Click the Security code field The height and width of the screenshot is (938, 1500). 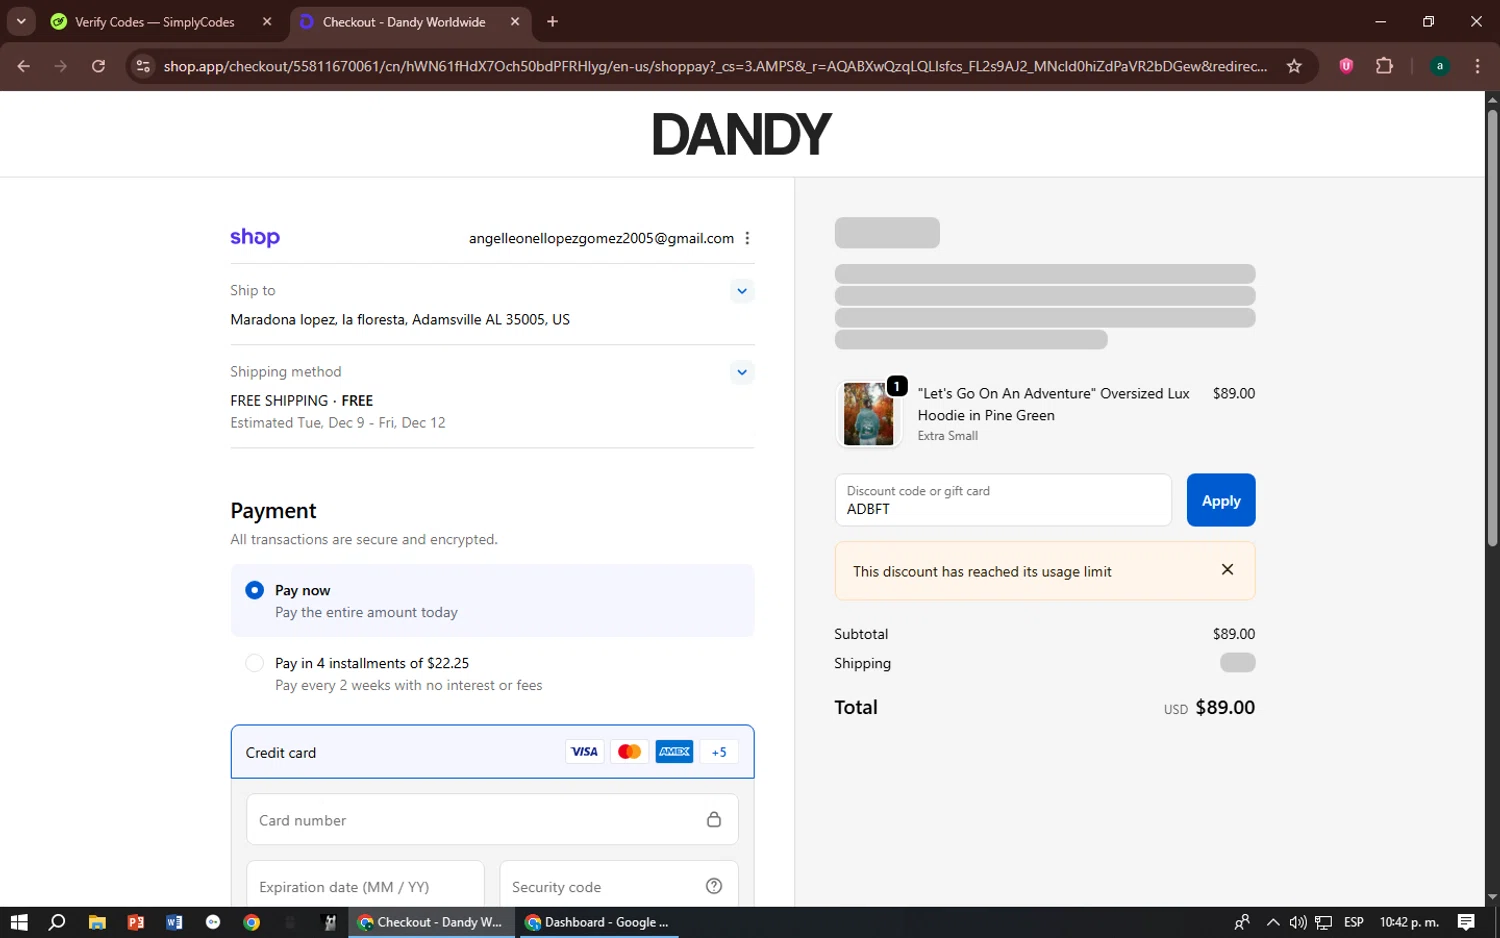point(619,884)
